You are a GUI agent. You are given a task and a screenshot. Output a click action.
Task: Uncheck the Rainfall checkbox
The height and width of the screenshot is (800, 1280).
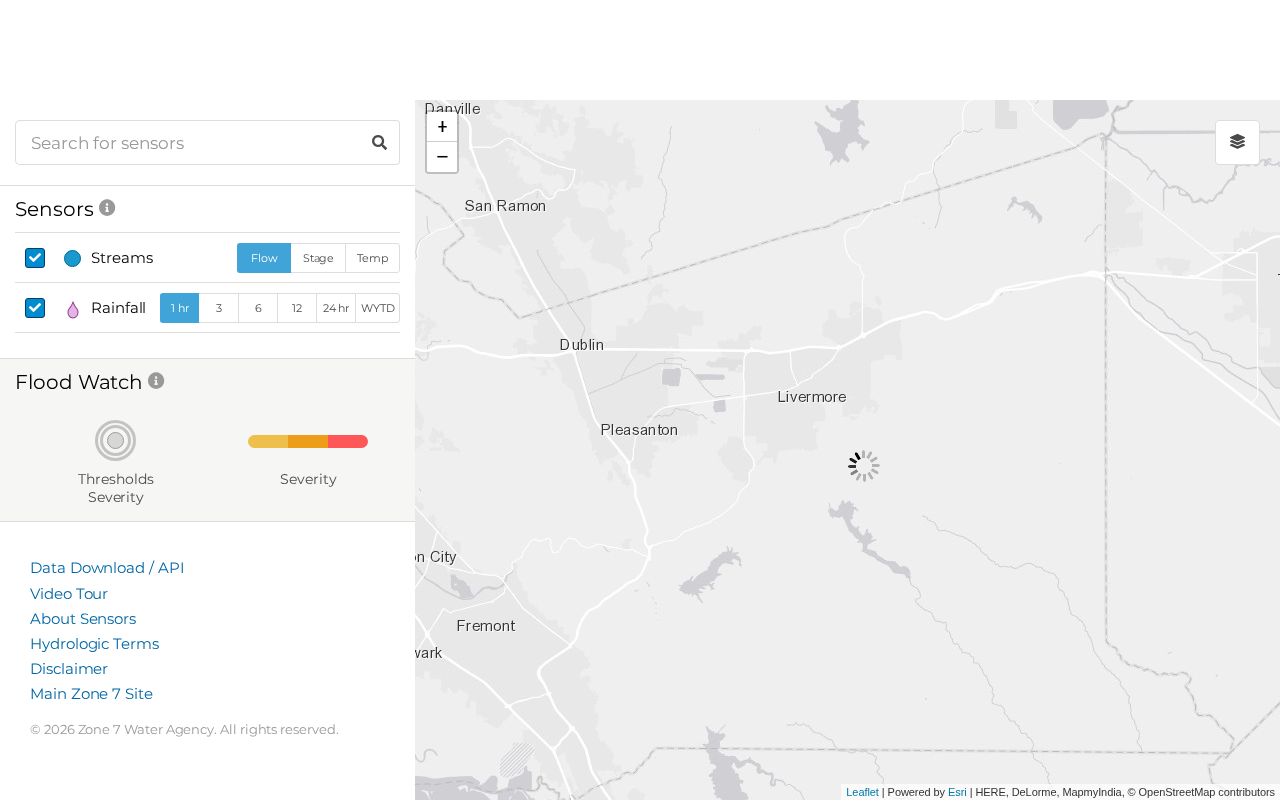(35, 308)
